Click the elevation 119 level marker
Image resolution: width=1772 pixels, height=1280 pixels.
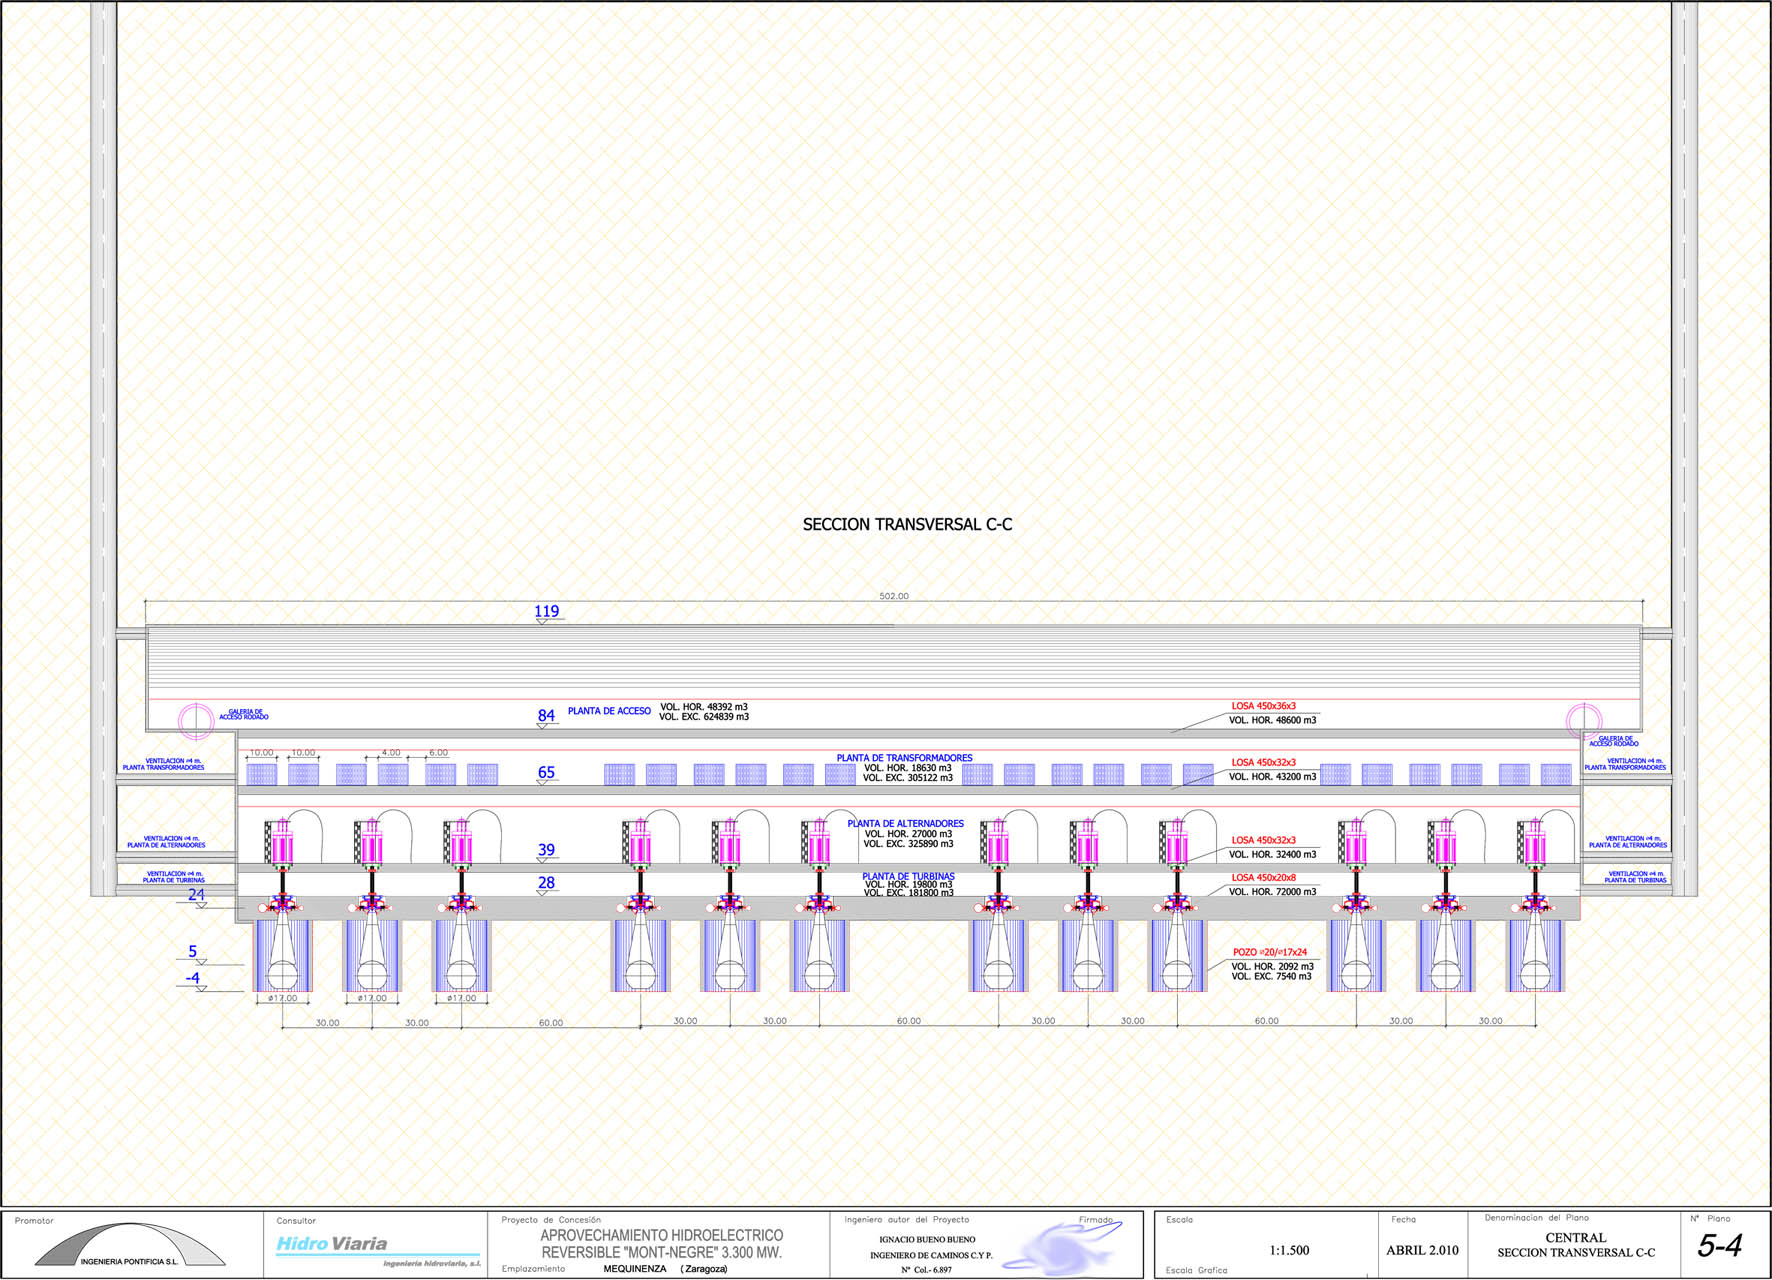click(x=546, y=612)
